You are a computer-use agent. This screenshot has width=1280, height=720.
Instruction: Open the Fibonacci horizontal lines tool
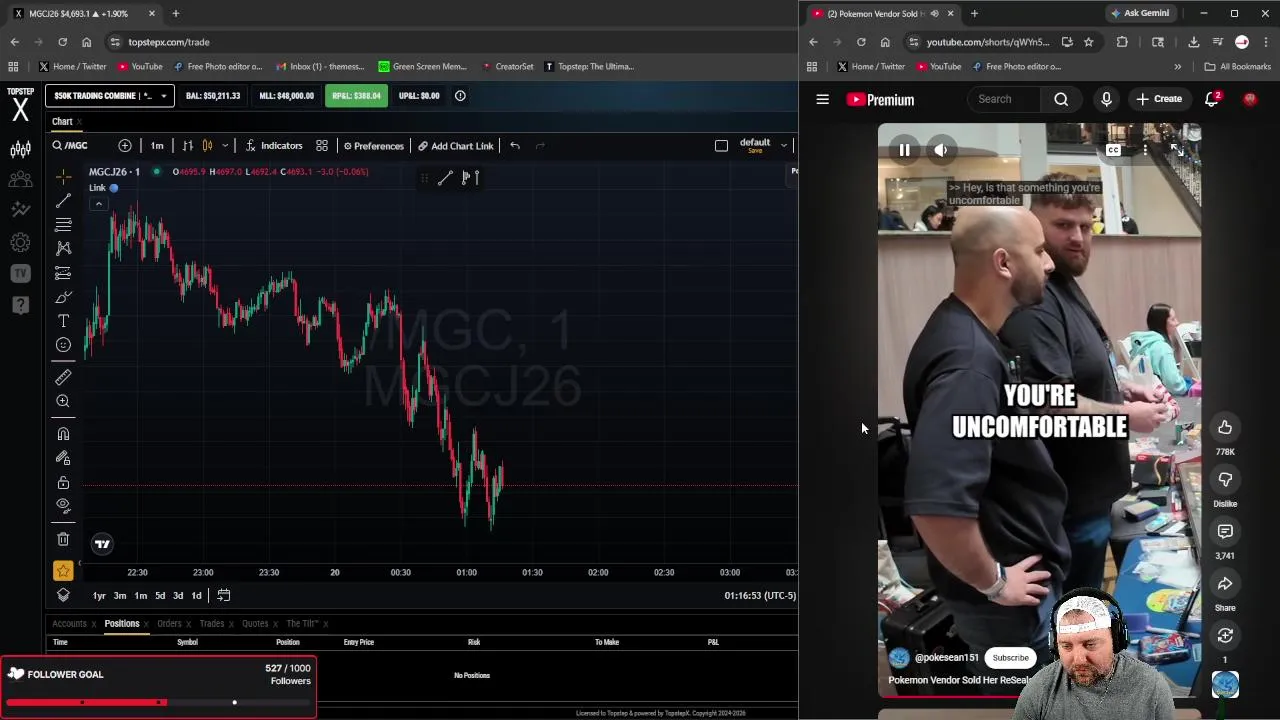(x=63, y=224)
